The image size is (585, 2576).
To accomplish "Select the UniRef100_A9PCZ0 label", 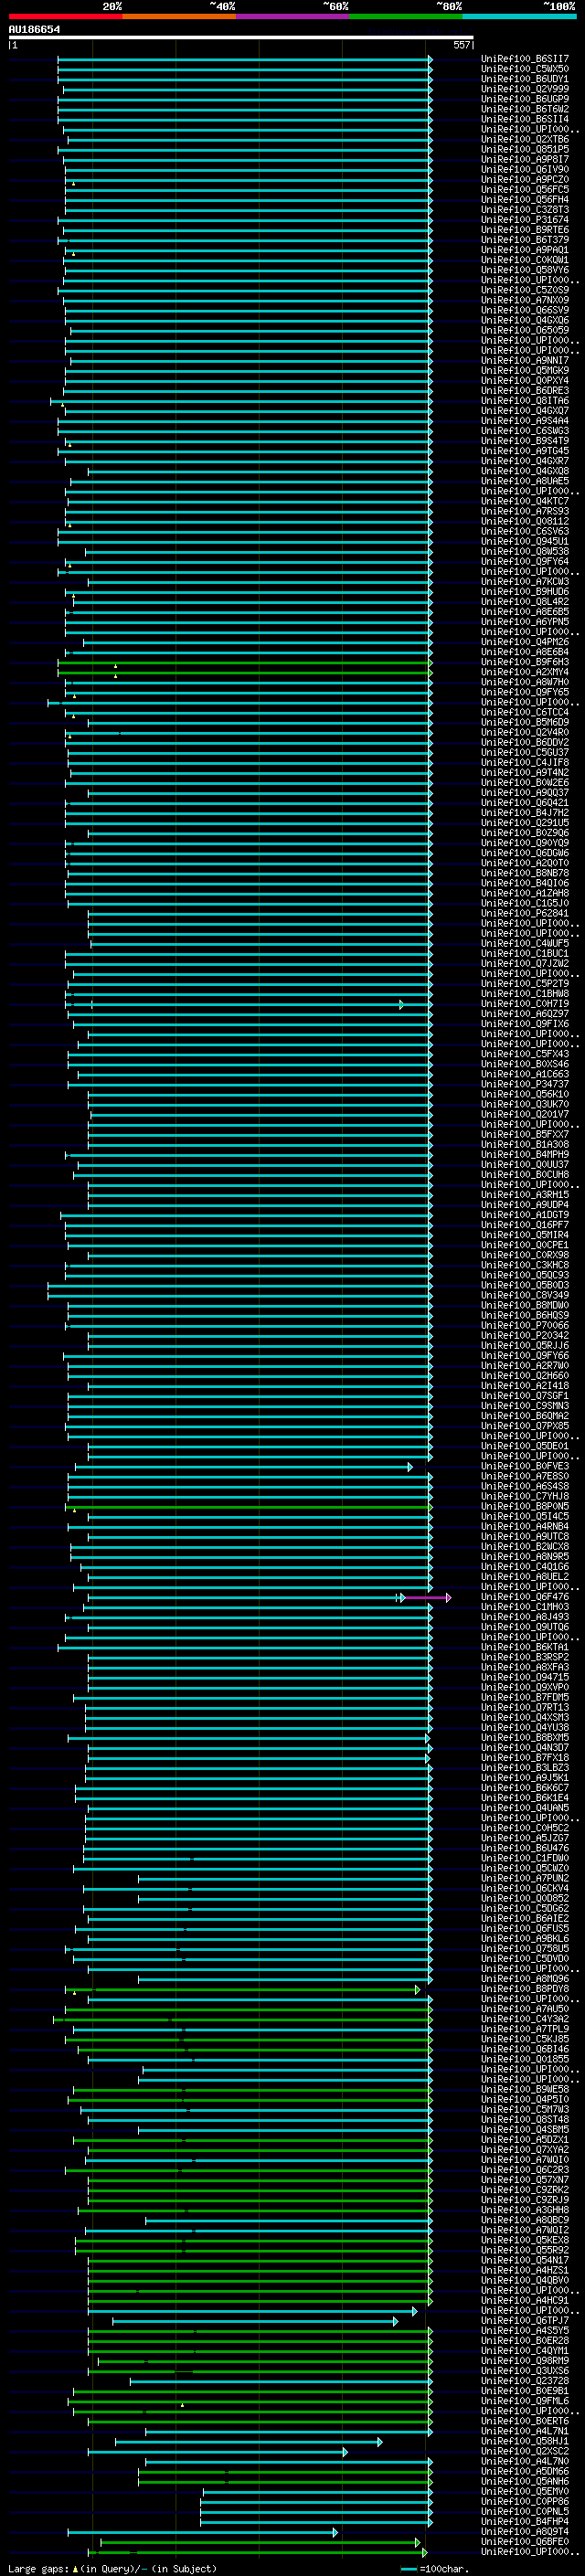I will [x=525, y=179].
